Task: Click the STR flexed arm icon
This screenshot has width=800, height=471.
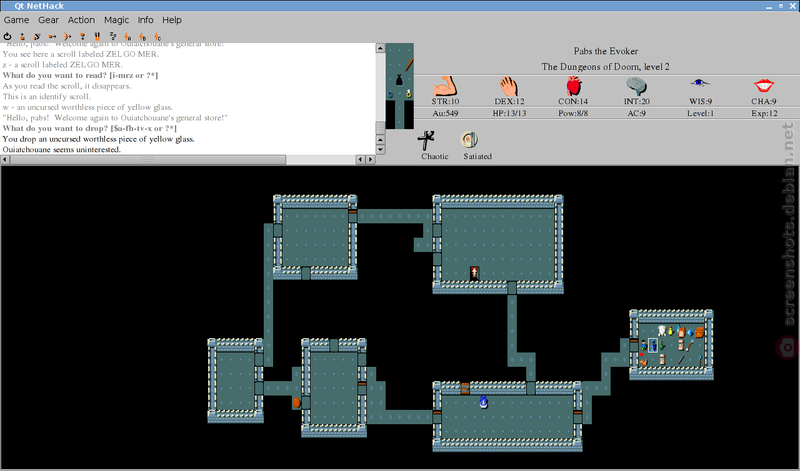Action: tap(445, 86)
